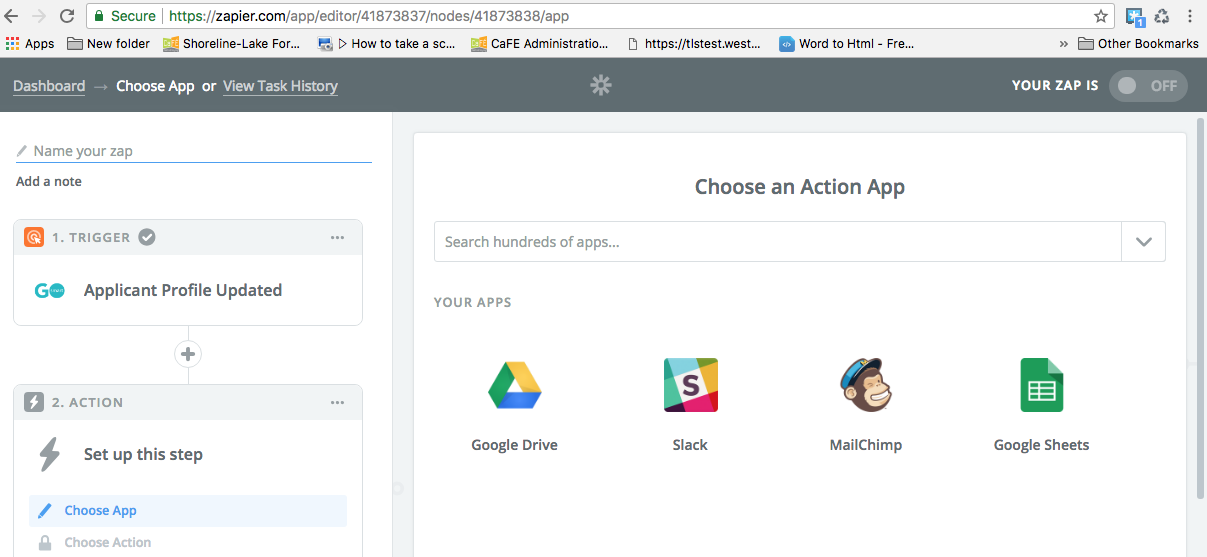Open the Other Bookmarks folder
The width and height of the screenshot is (1207, 557).
coord(1139,43)
